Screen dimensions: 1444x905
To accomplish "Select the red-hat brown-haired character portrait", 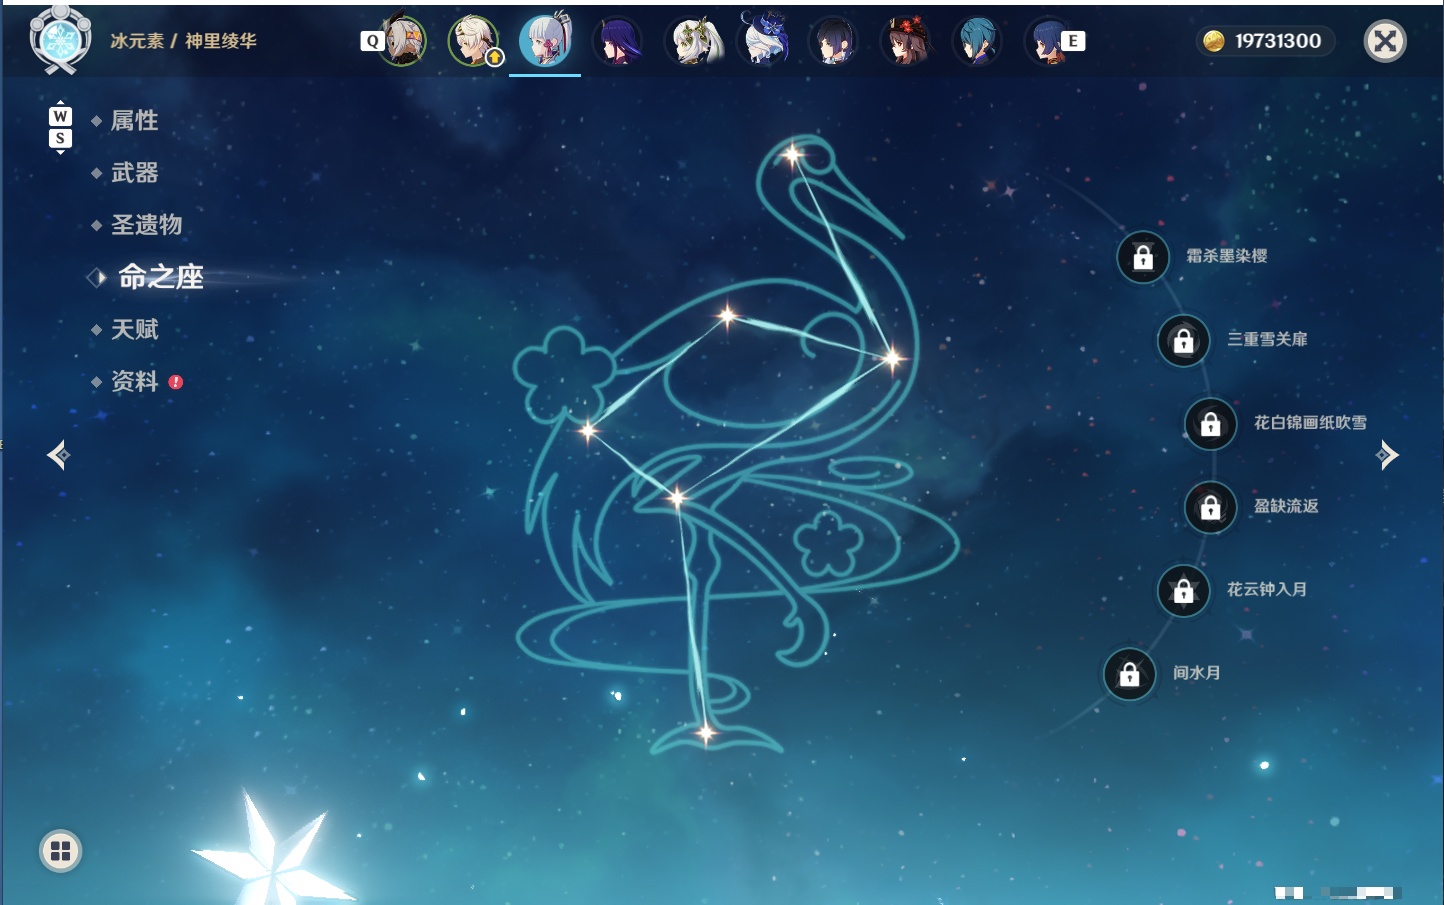I will pos(906,41).
